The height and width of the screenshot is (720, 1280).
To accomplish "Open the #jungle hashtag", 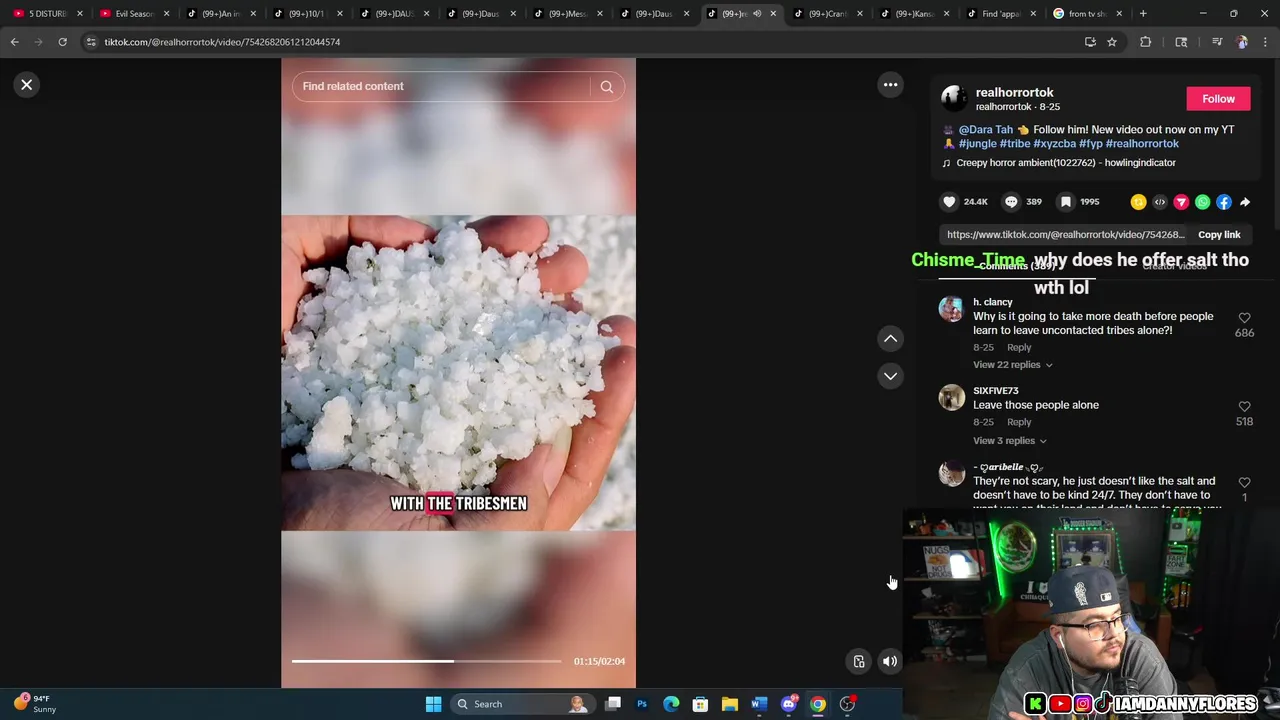I will 977,144.
